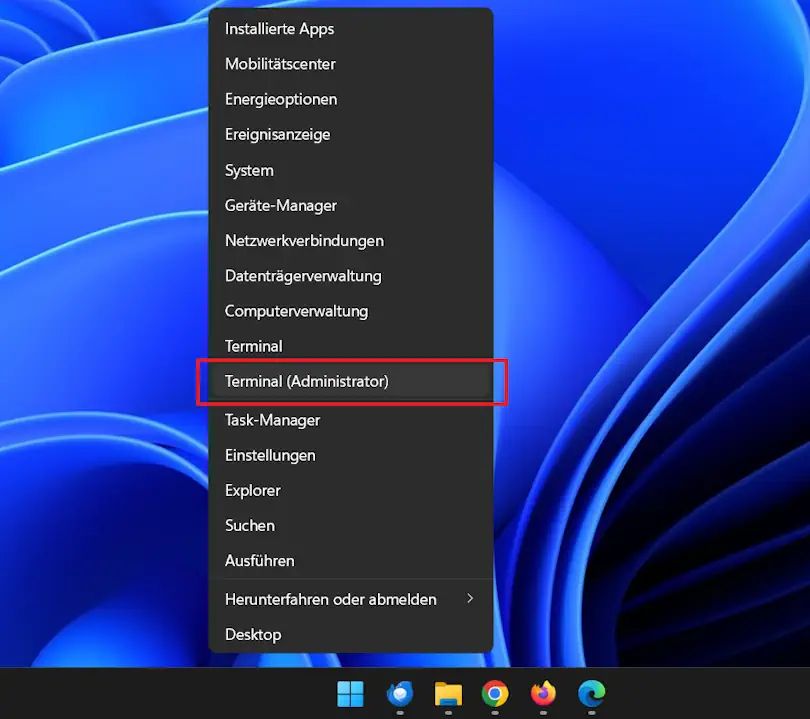810x719 pixels.
Task: Open Energieoptionen from the menu
Action: click(x=281, y=99)
